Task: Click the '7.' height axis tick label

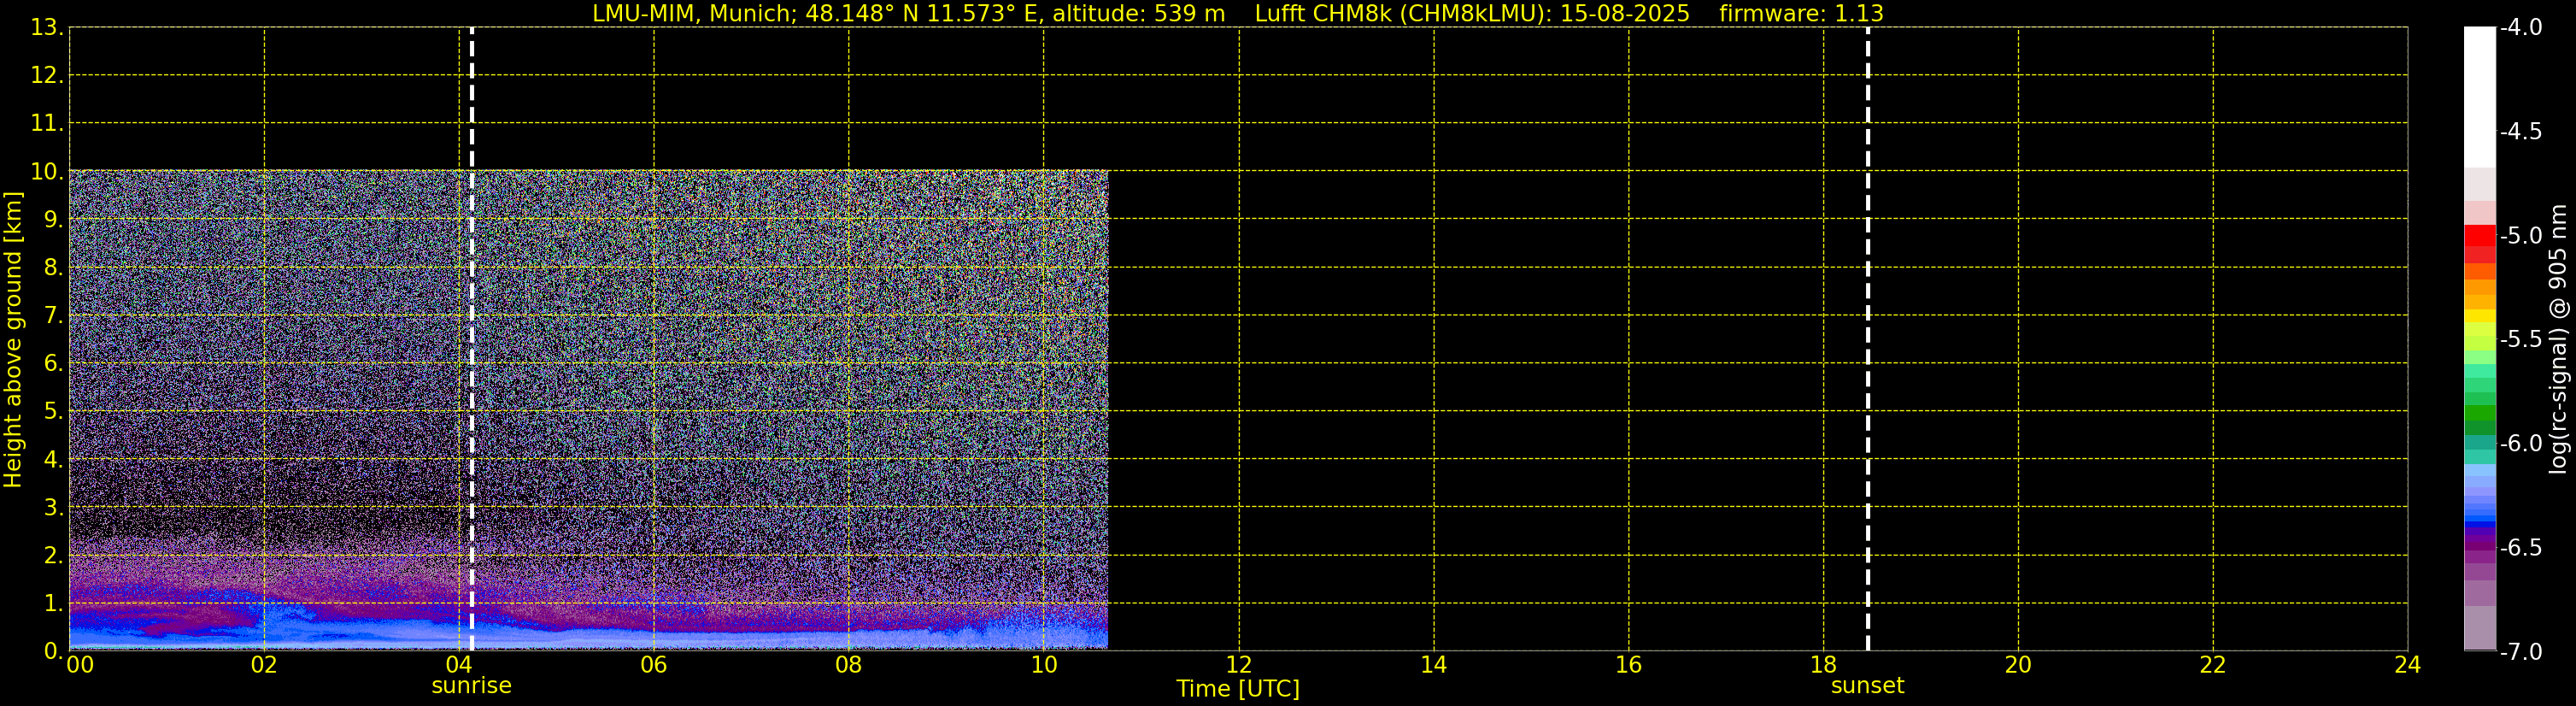Action: [x=53, y=316]
